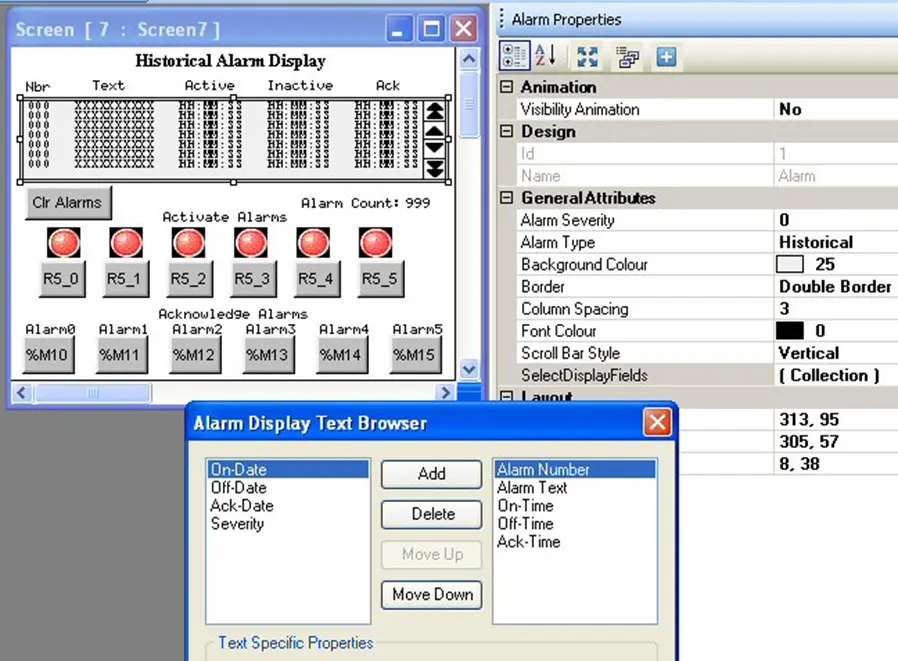The width and height of the screenshot is (898, 661).
Task: Click red indicator lamp above R5_4
Action: [313, 242]
